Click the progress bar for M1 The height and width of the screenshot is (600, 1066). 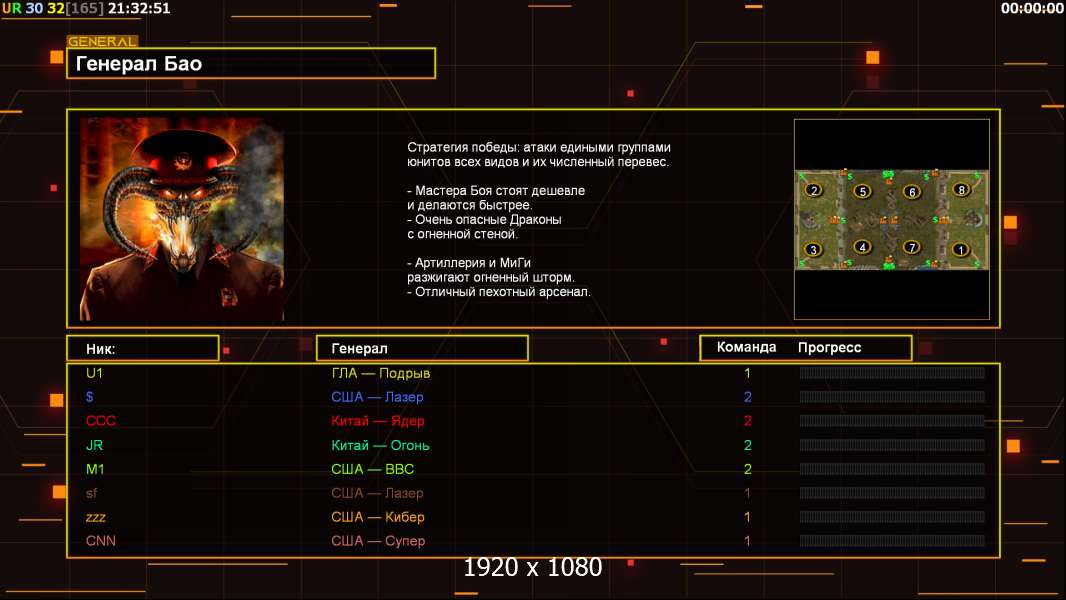pos(892,469)
